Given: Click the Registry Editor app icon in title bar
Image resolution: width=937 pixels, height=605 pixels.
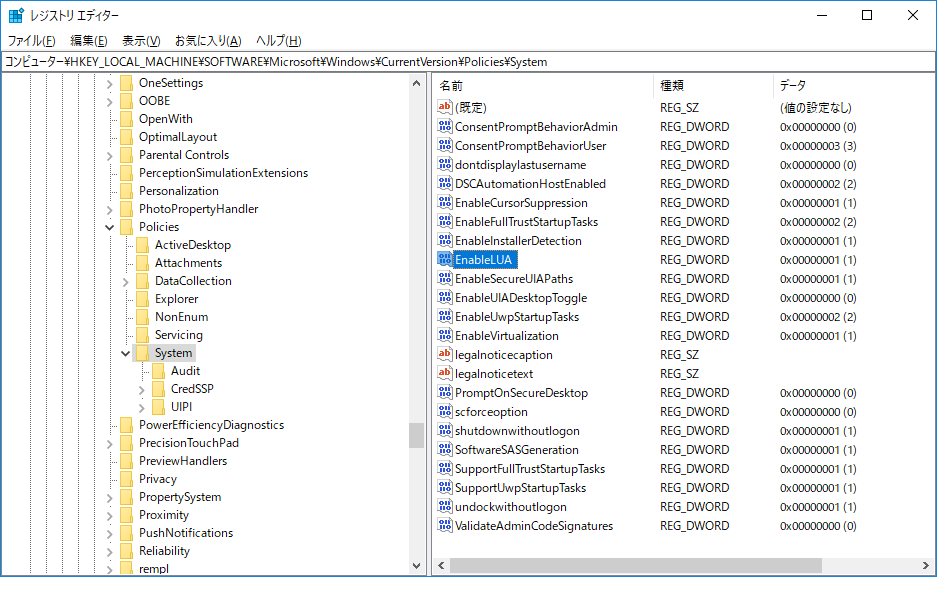Looking at the screenshot, I should click(16, 16).
